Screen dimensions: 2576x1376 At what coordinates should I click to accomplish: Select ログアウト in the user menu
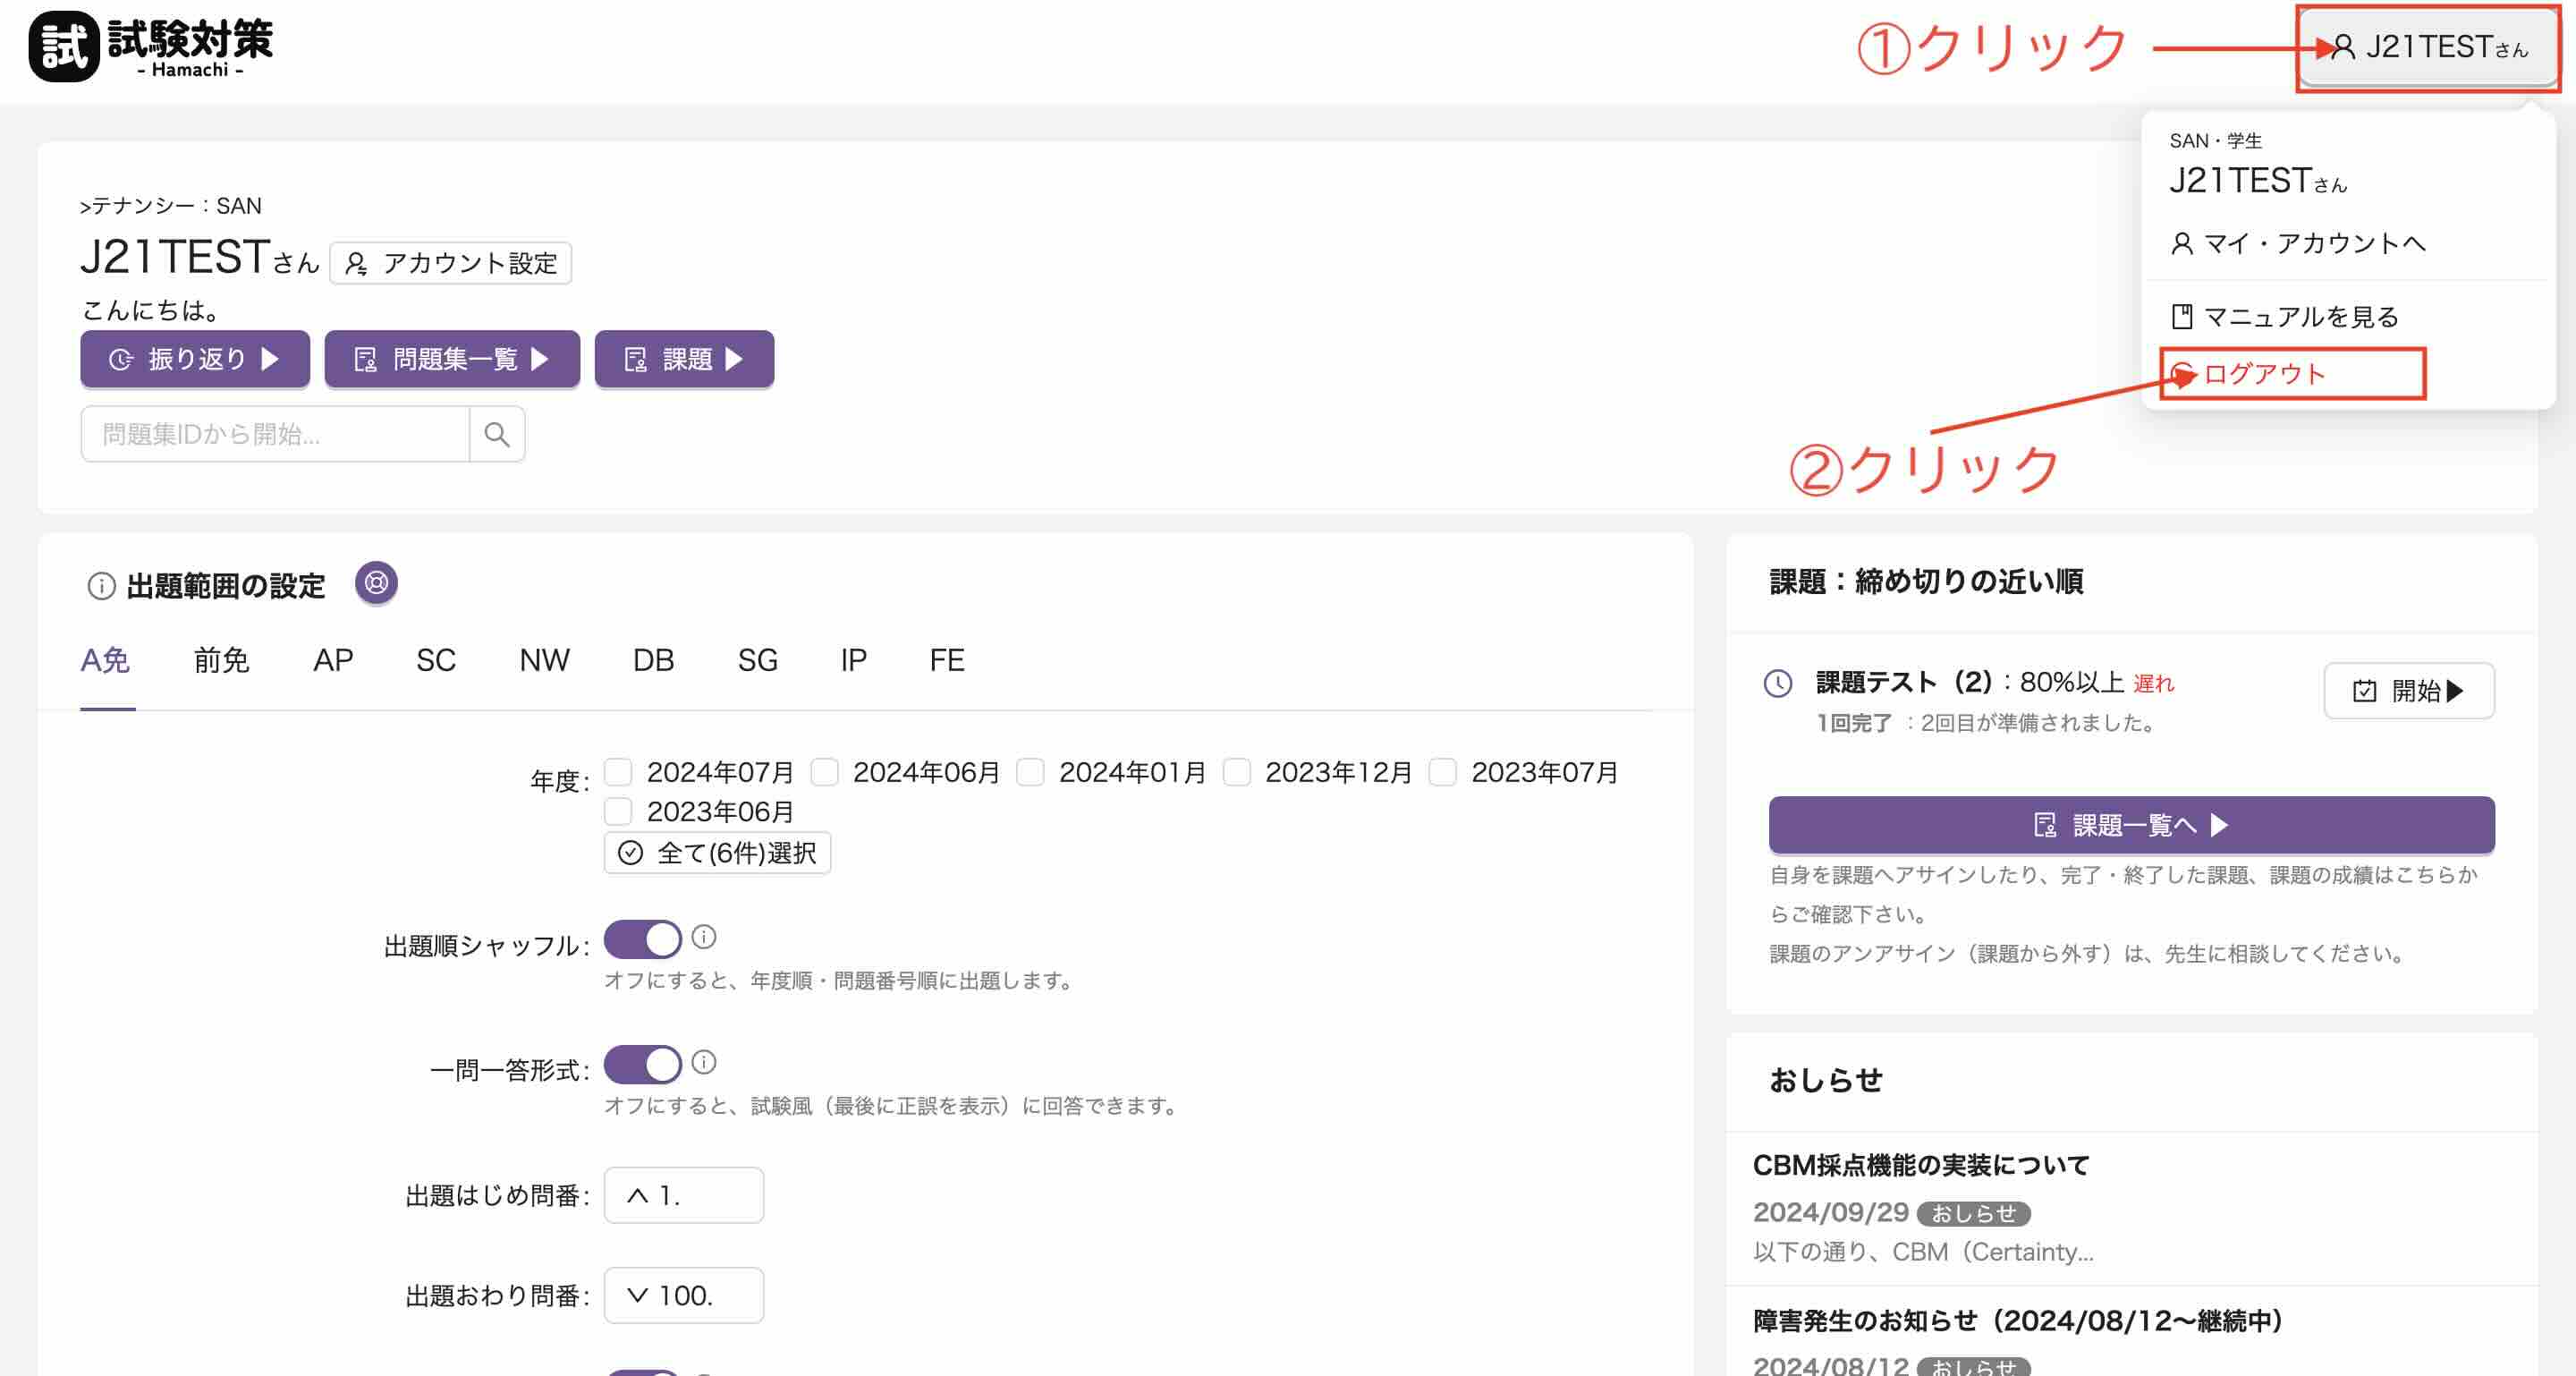2263,374
